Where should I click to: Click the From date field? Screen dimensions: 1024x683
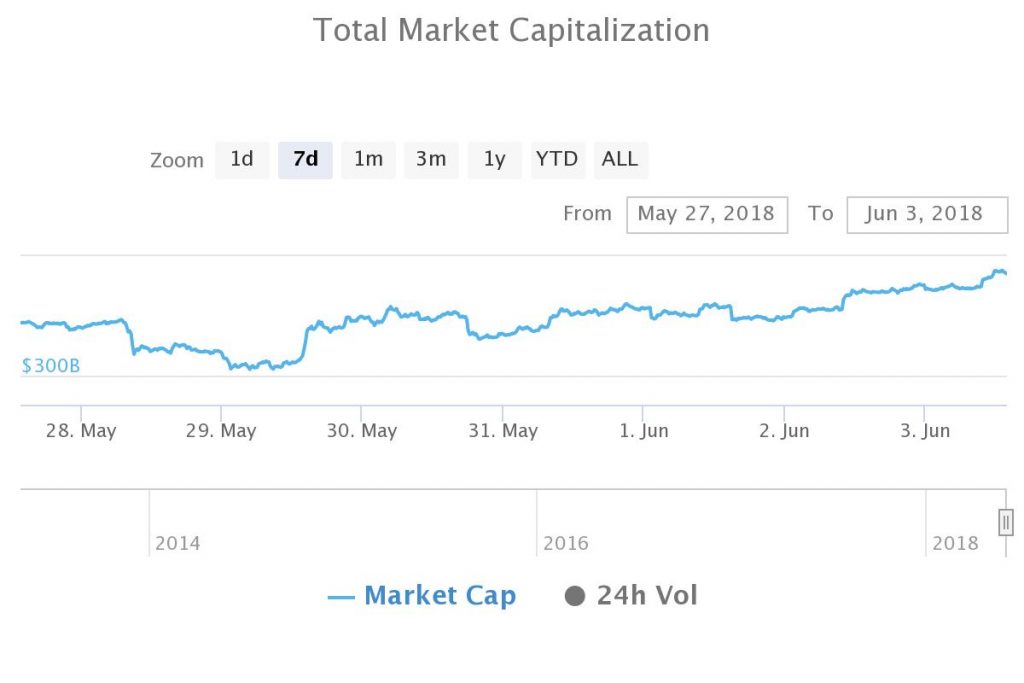[x=706, y=214]
